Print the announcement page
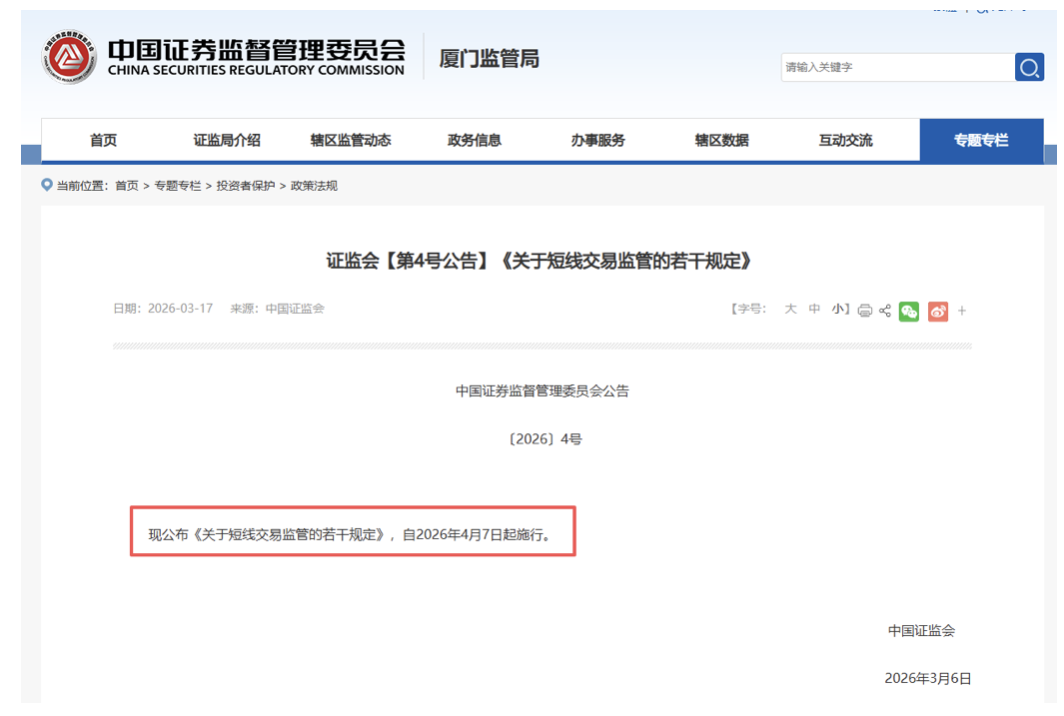 tap(865, 310)
